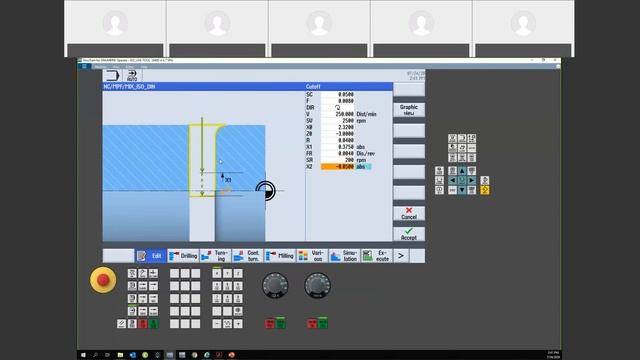
Task: Click the R field showing 0.0400
Action: 338,140
